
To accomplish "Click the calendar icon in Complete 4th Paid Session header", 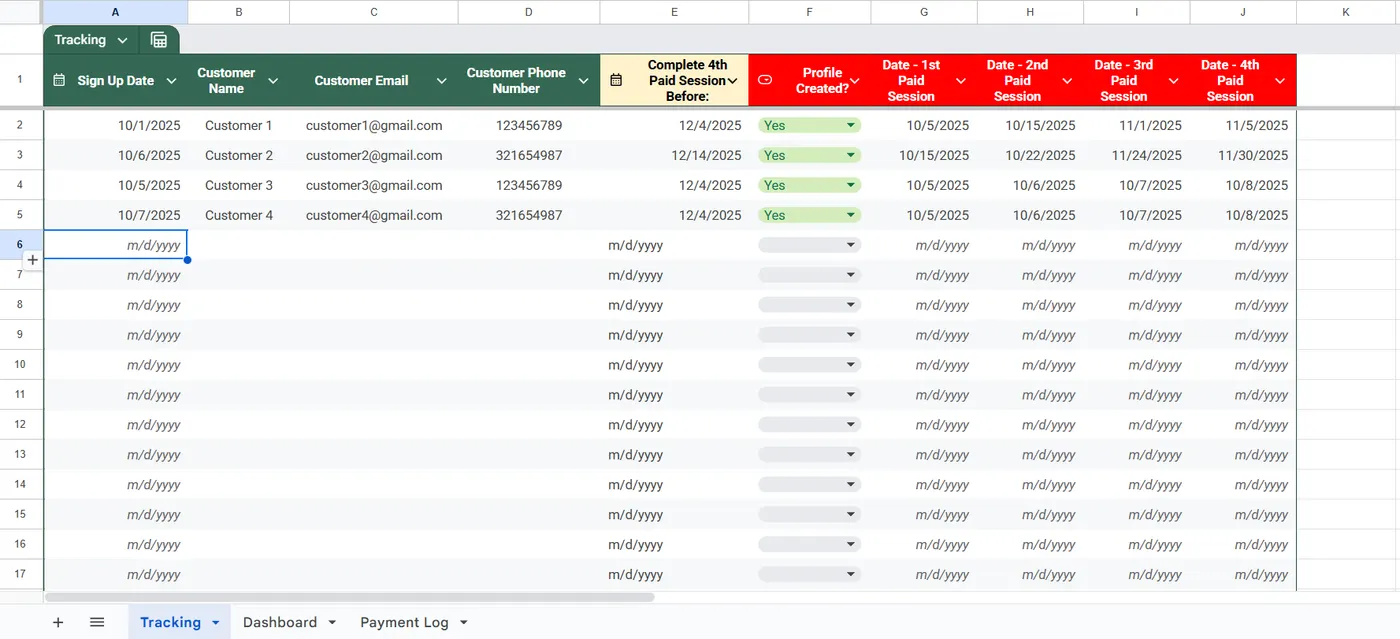I will (x=616, y=80).
